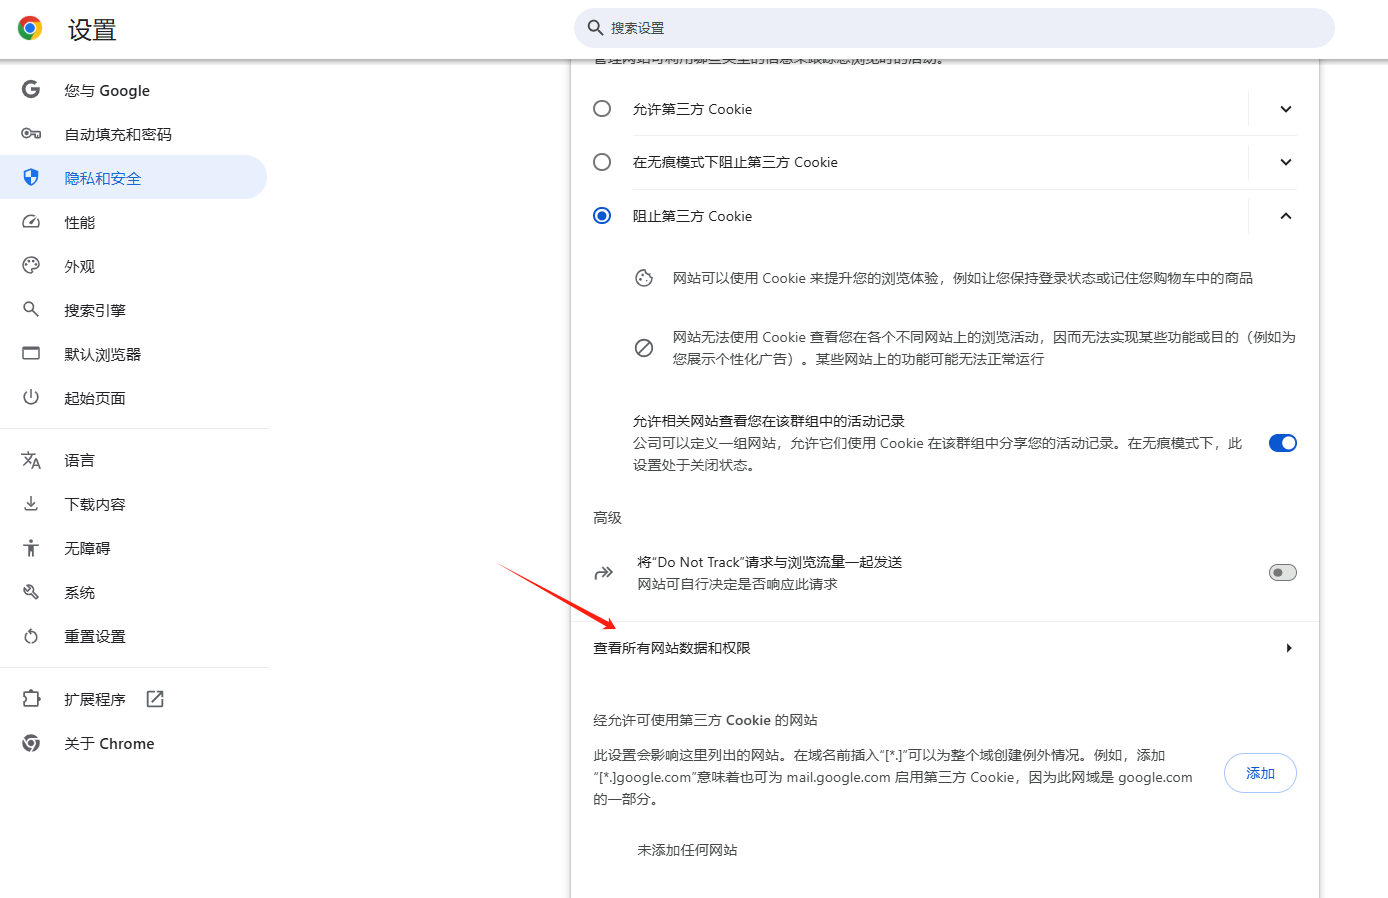Click 经允许可使用第三方 Cookie 的网站 heading

pos(705,720)
